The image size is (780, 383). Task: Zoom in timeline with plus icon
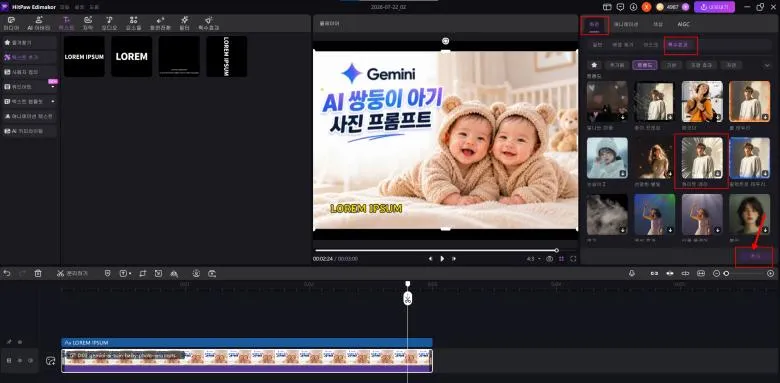[x=771, y=273]
